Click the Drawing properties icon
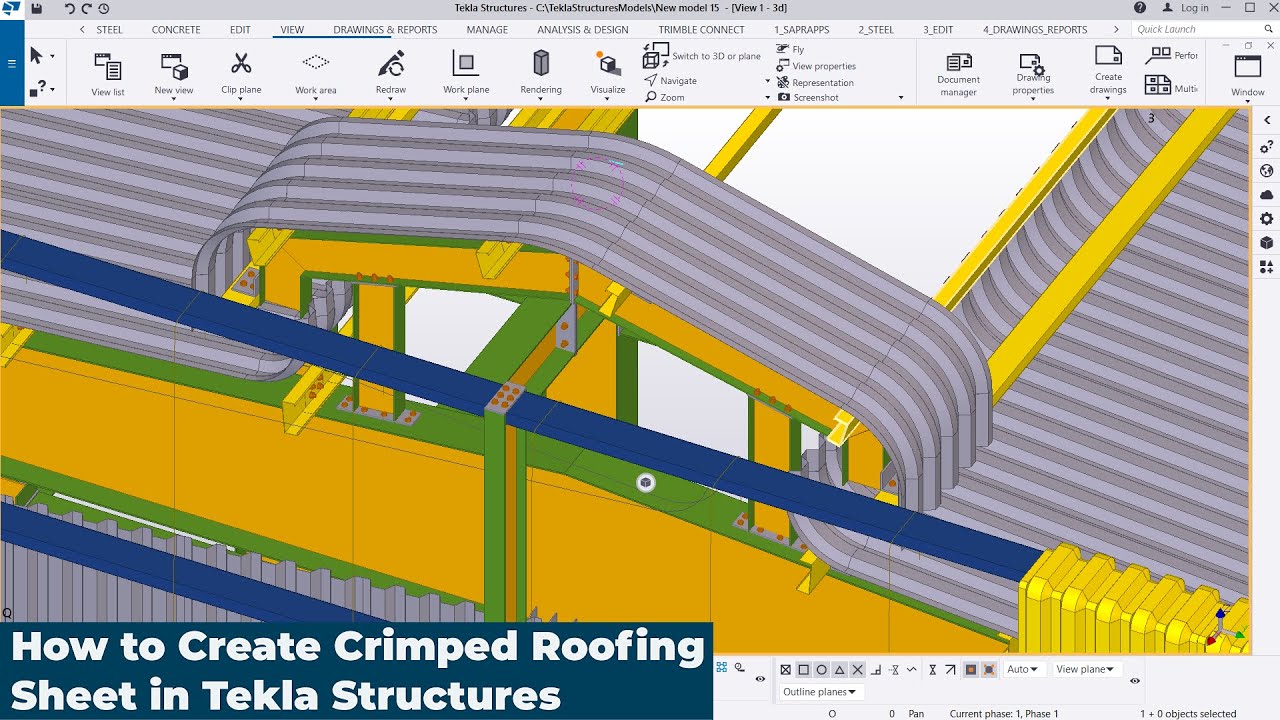This screenshot has width=1280, height=720. pos(1032,64)
